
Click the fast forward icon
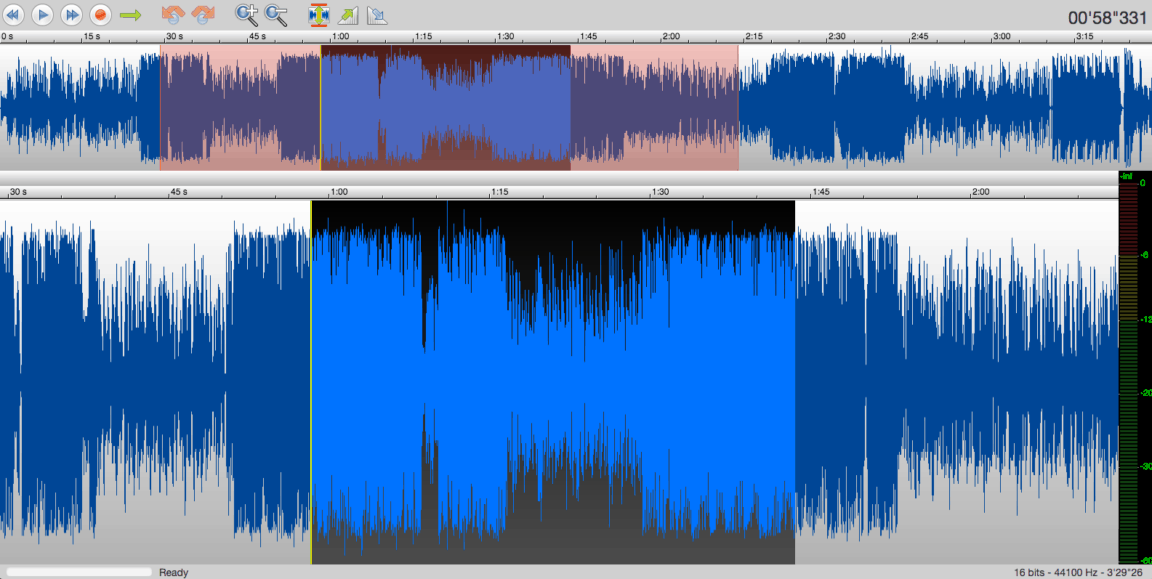tap(70, 15)
